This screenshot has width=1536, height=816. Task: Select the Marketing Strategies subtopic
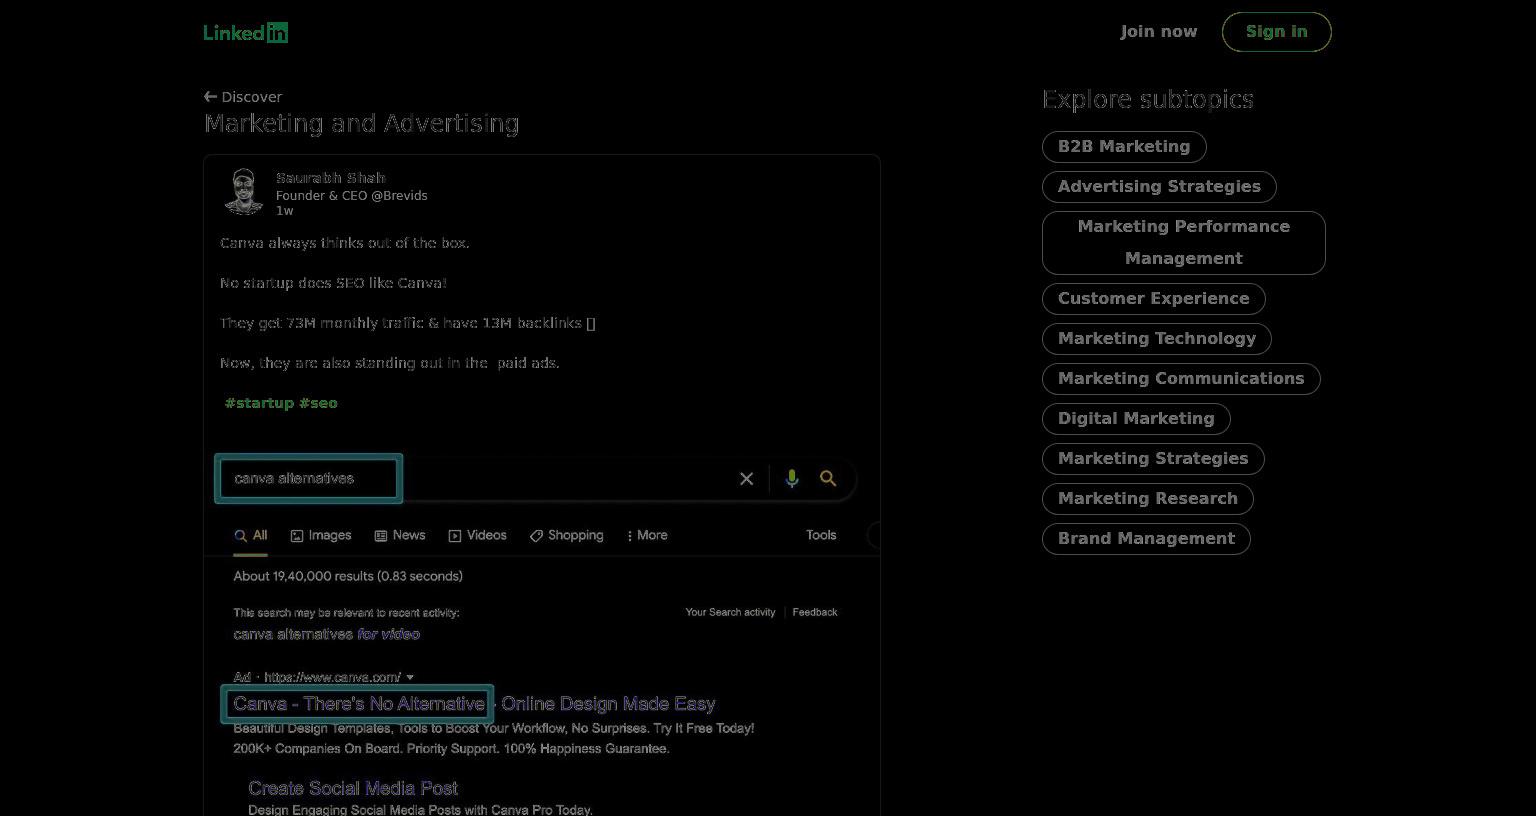(1153, 459)
